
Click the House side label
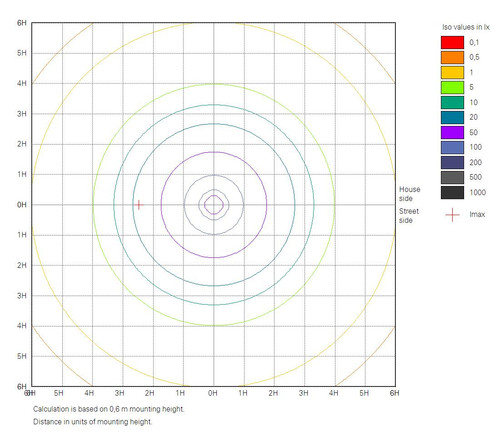[410, 194]
